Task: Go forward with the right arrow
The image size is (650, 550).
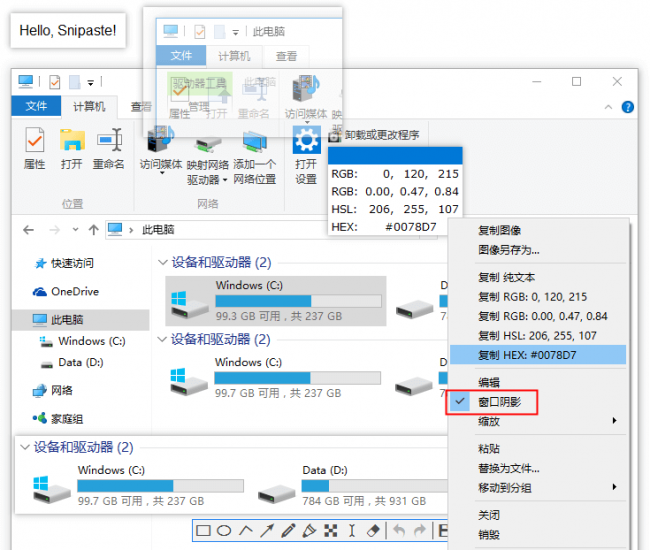Action: click(54, 230)
